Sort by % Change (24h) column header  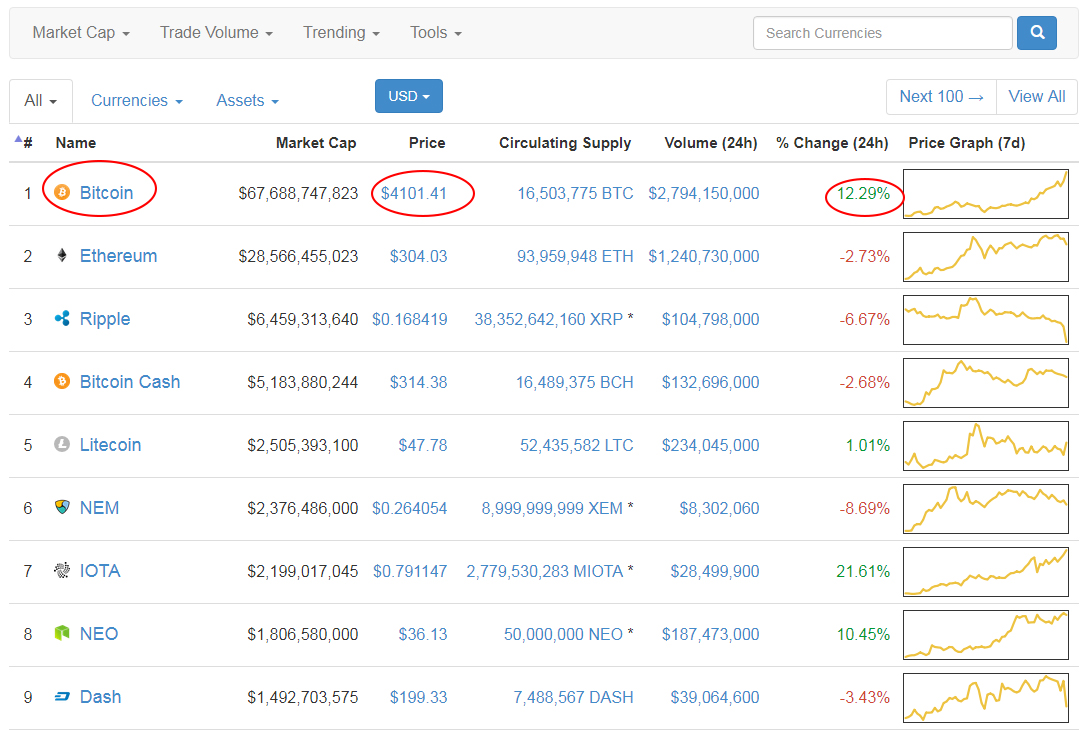832,142
